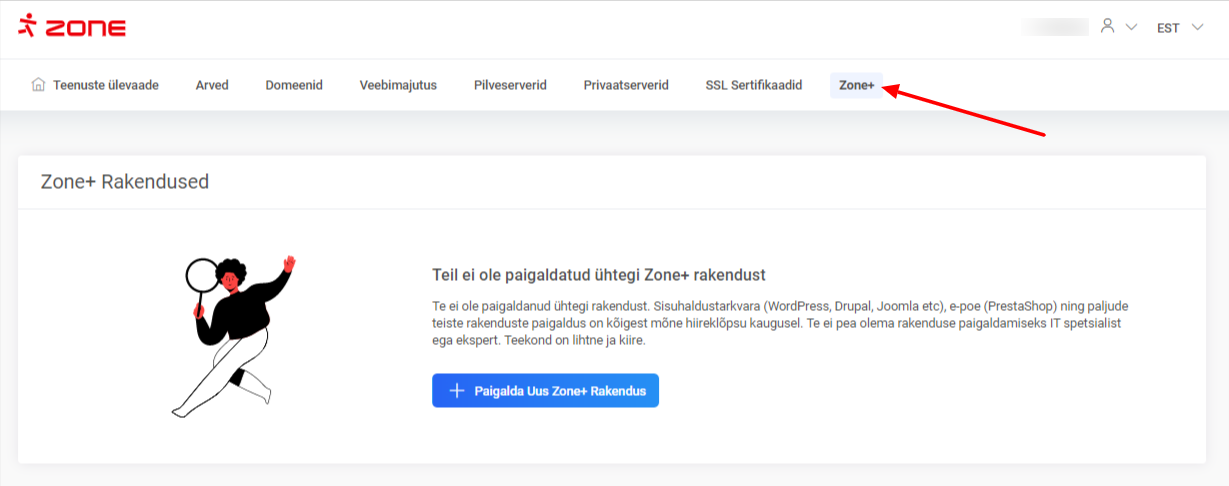Click the 'Teil ei ole paigaldatud' heading
Viewport: 1229px width, 486px height.
[598, 275]
